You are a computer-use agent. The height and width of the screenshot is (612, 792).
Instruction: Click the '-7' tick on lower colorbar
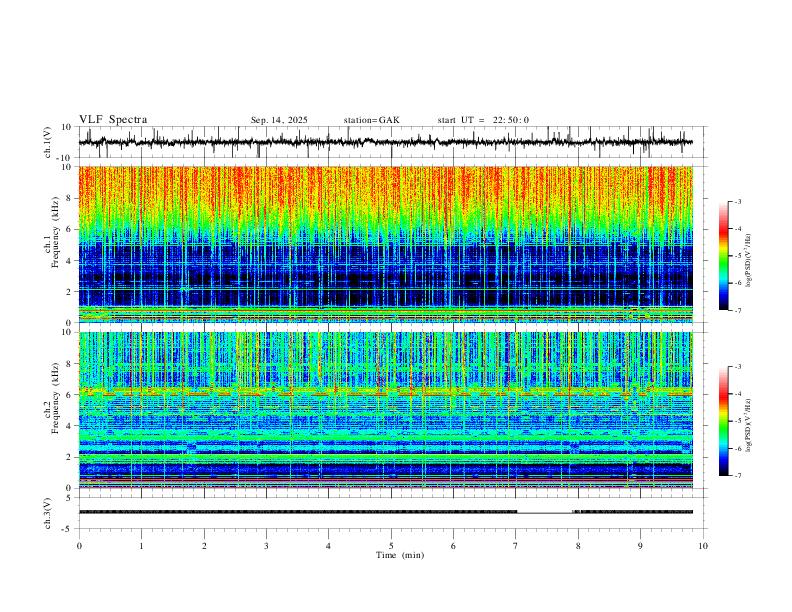pos(737,476)
